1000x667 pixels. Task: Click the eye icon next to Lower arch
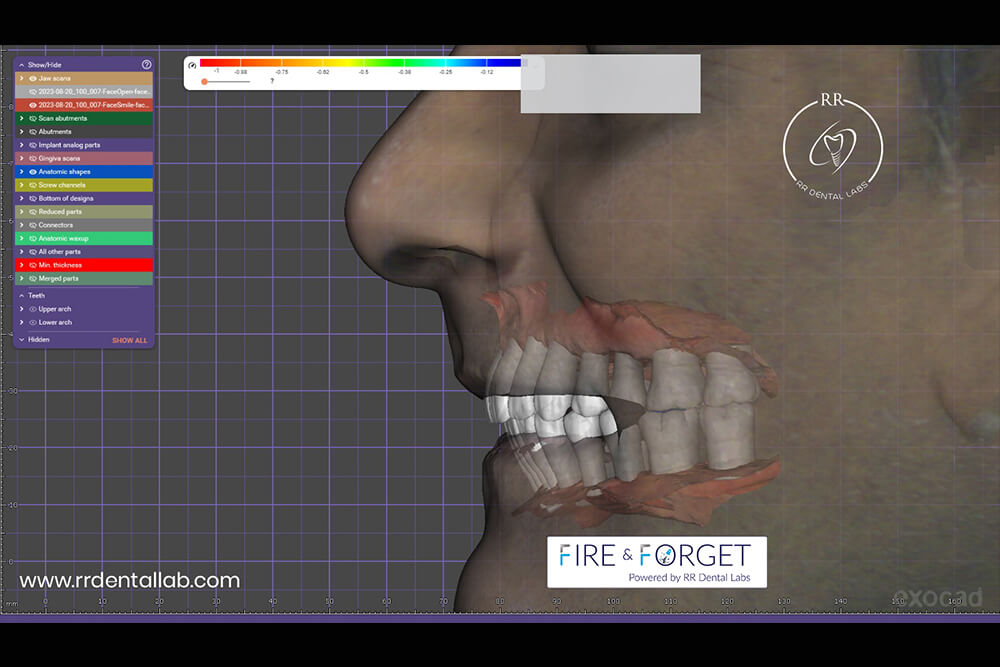click(32, 322)
